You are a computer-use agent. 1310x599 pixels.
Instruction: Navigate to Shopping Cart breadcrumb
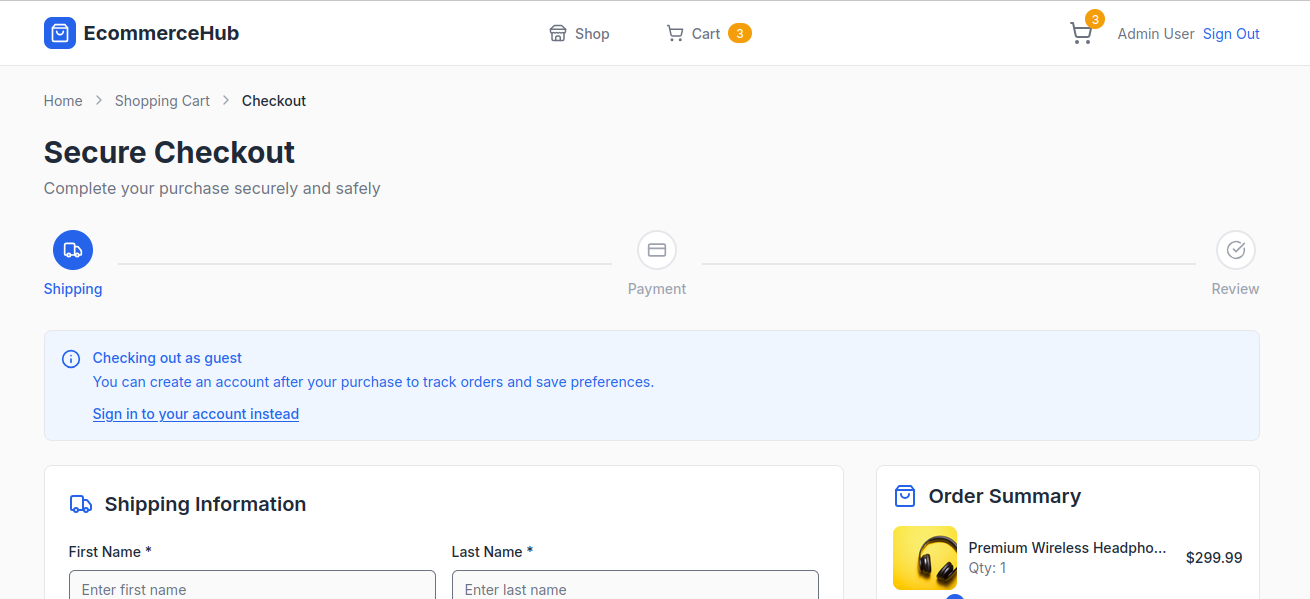(162, 101)
